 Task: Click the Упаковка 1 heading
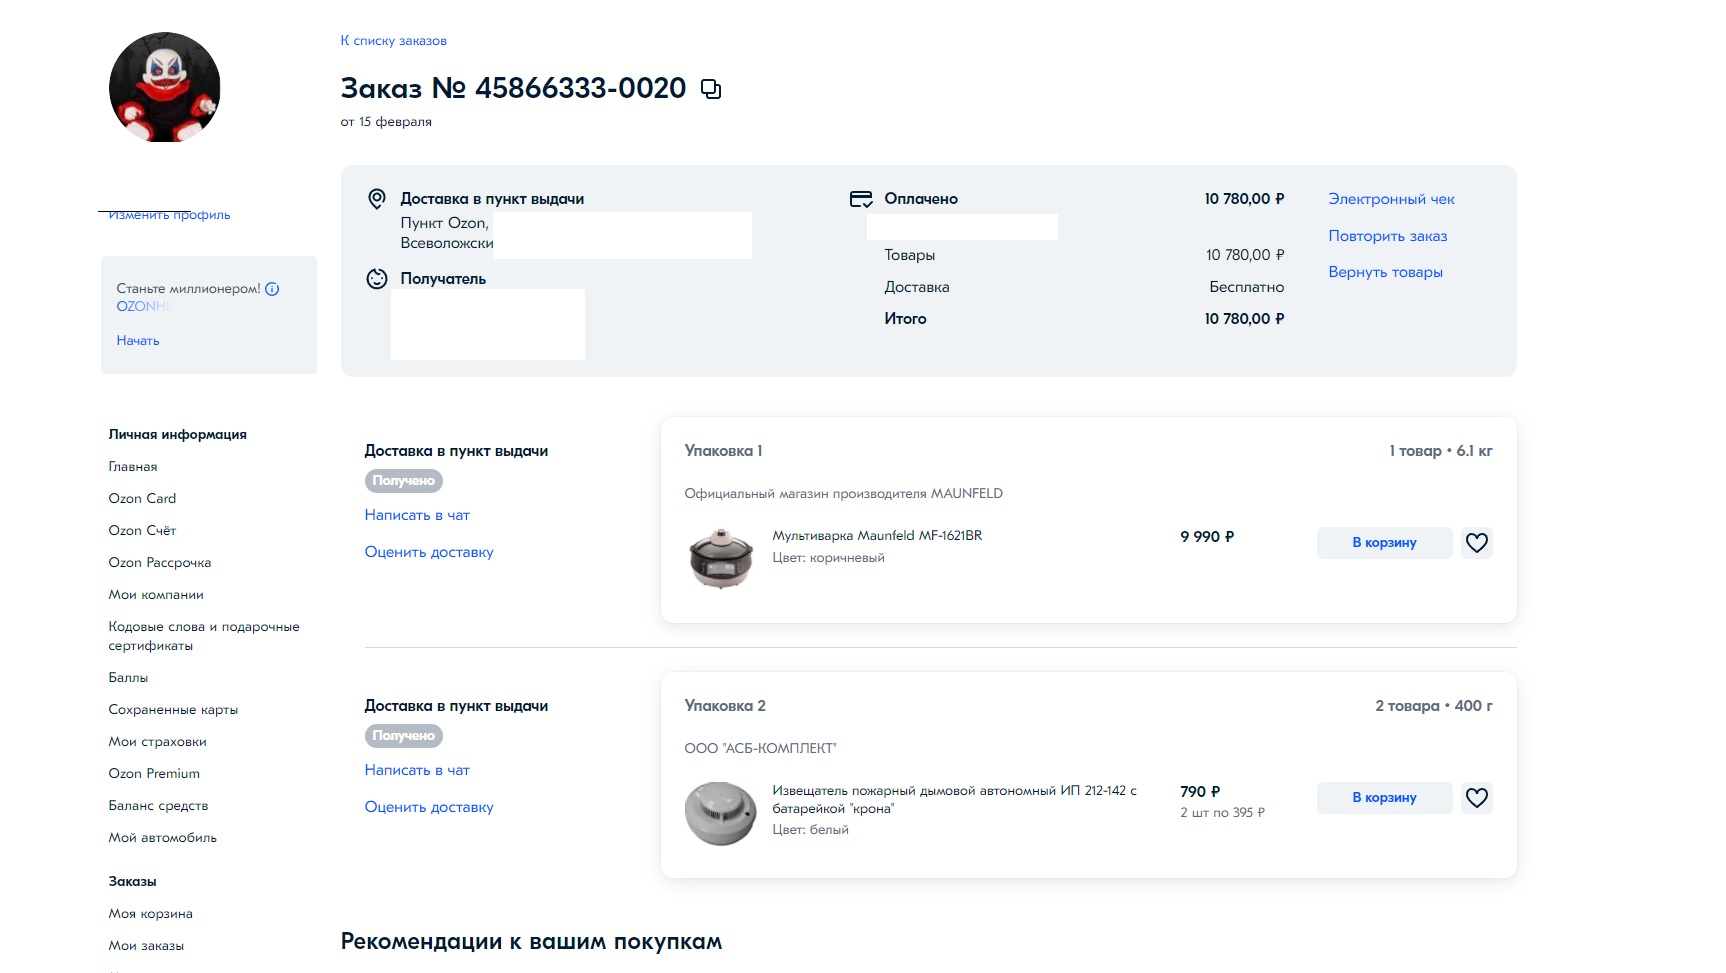723,451
